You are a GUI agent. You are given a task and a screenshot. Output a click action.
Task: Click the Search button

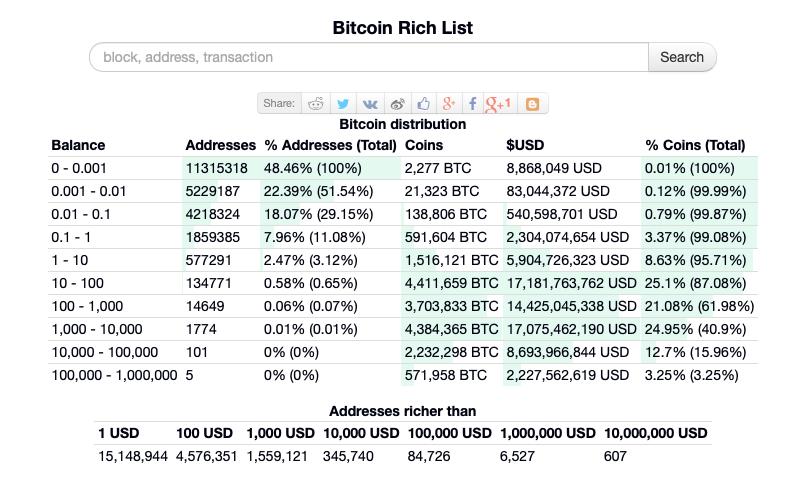[x=681, y=57]
